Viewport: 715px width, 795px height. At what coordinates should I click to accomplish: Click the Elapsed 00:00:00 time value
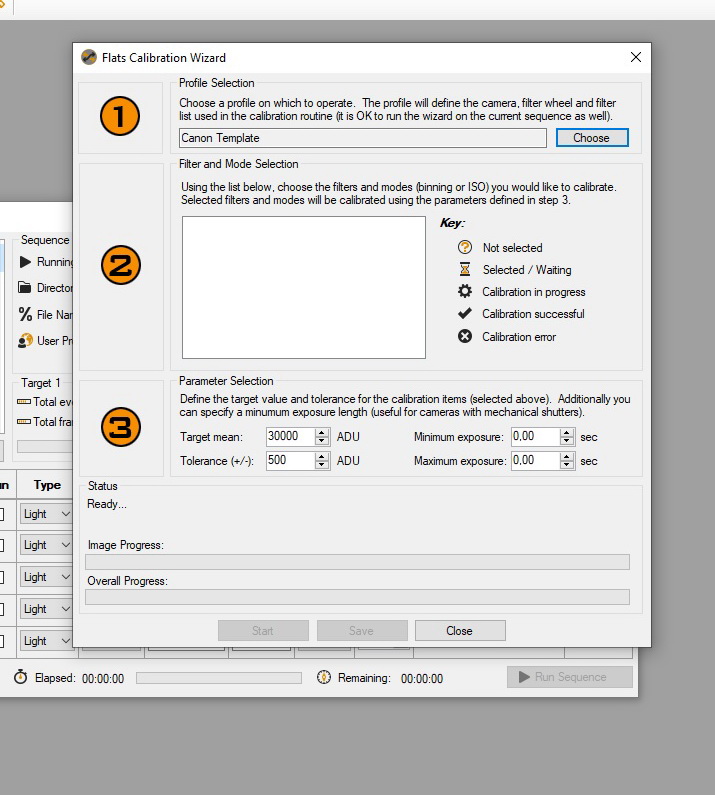(103, 678)
